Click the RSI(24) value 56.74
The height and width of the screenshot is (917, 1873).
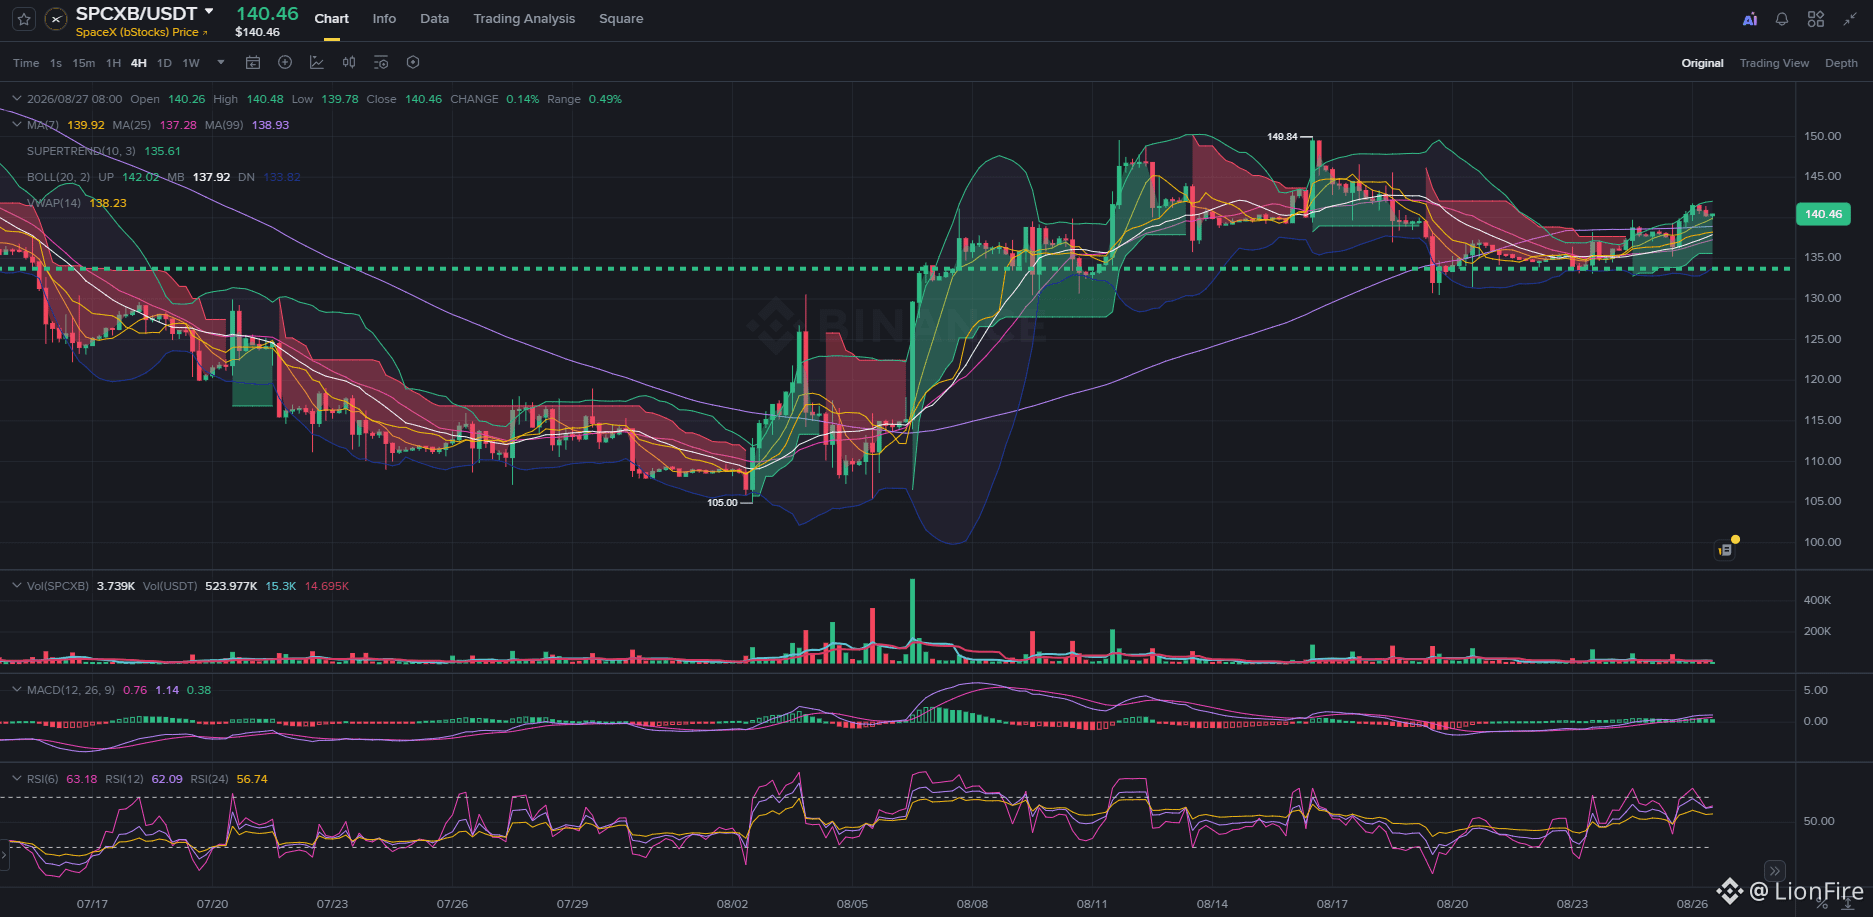coord(252,779)
